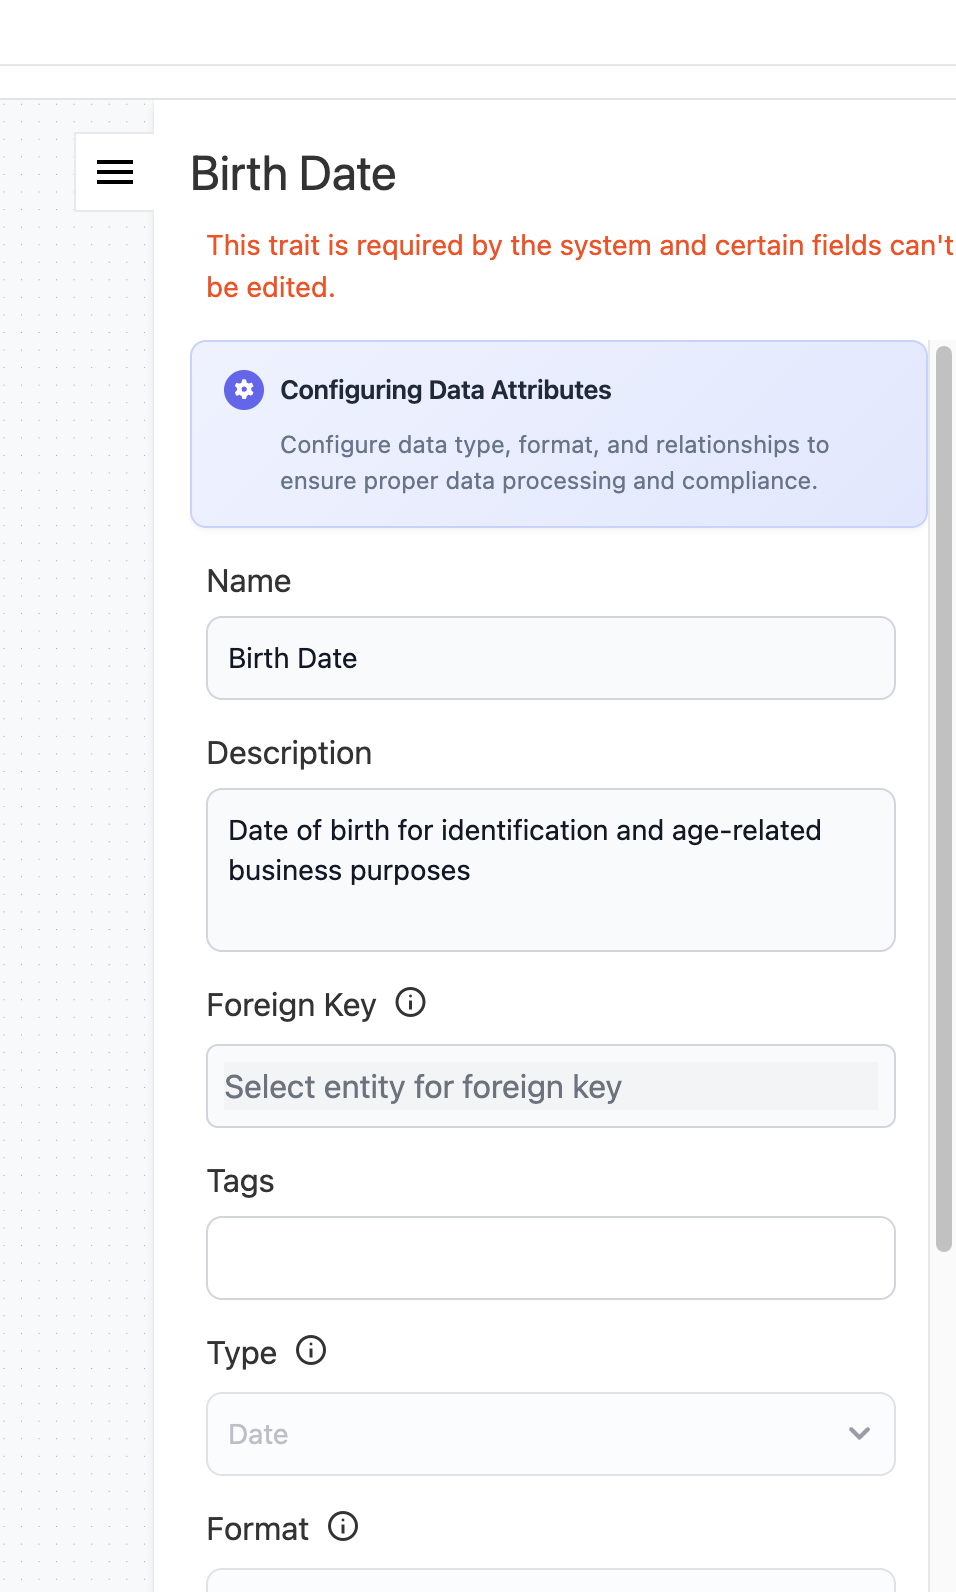Click the info icon beside Format
This screenshot has height=1592, width=956.
pyautogui.click(x=343, y=1527)
